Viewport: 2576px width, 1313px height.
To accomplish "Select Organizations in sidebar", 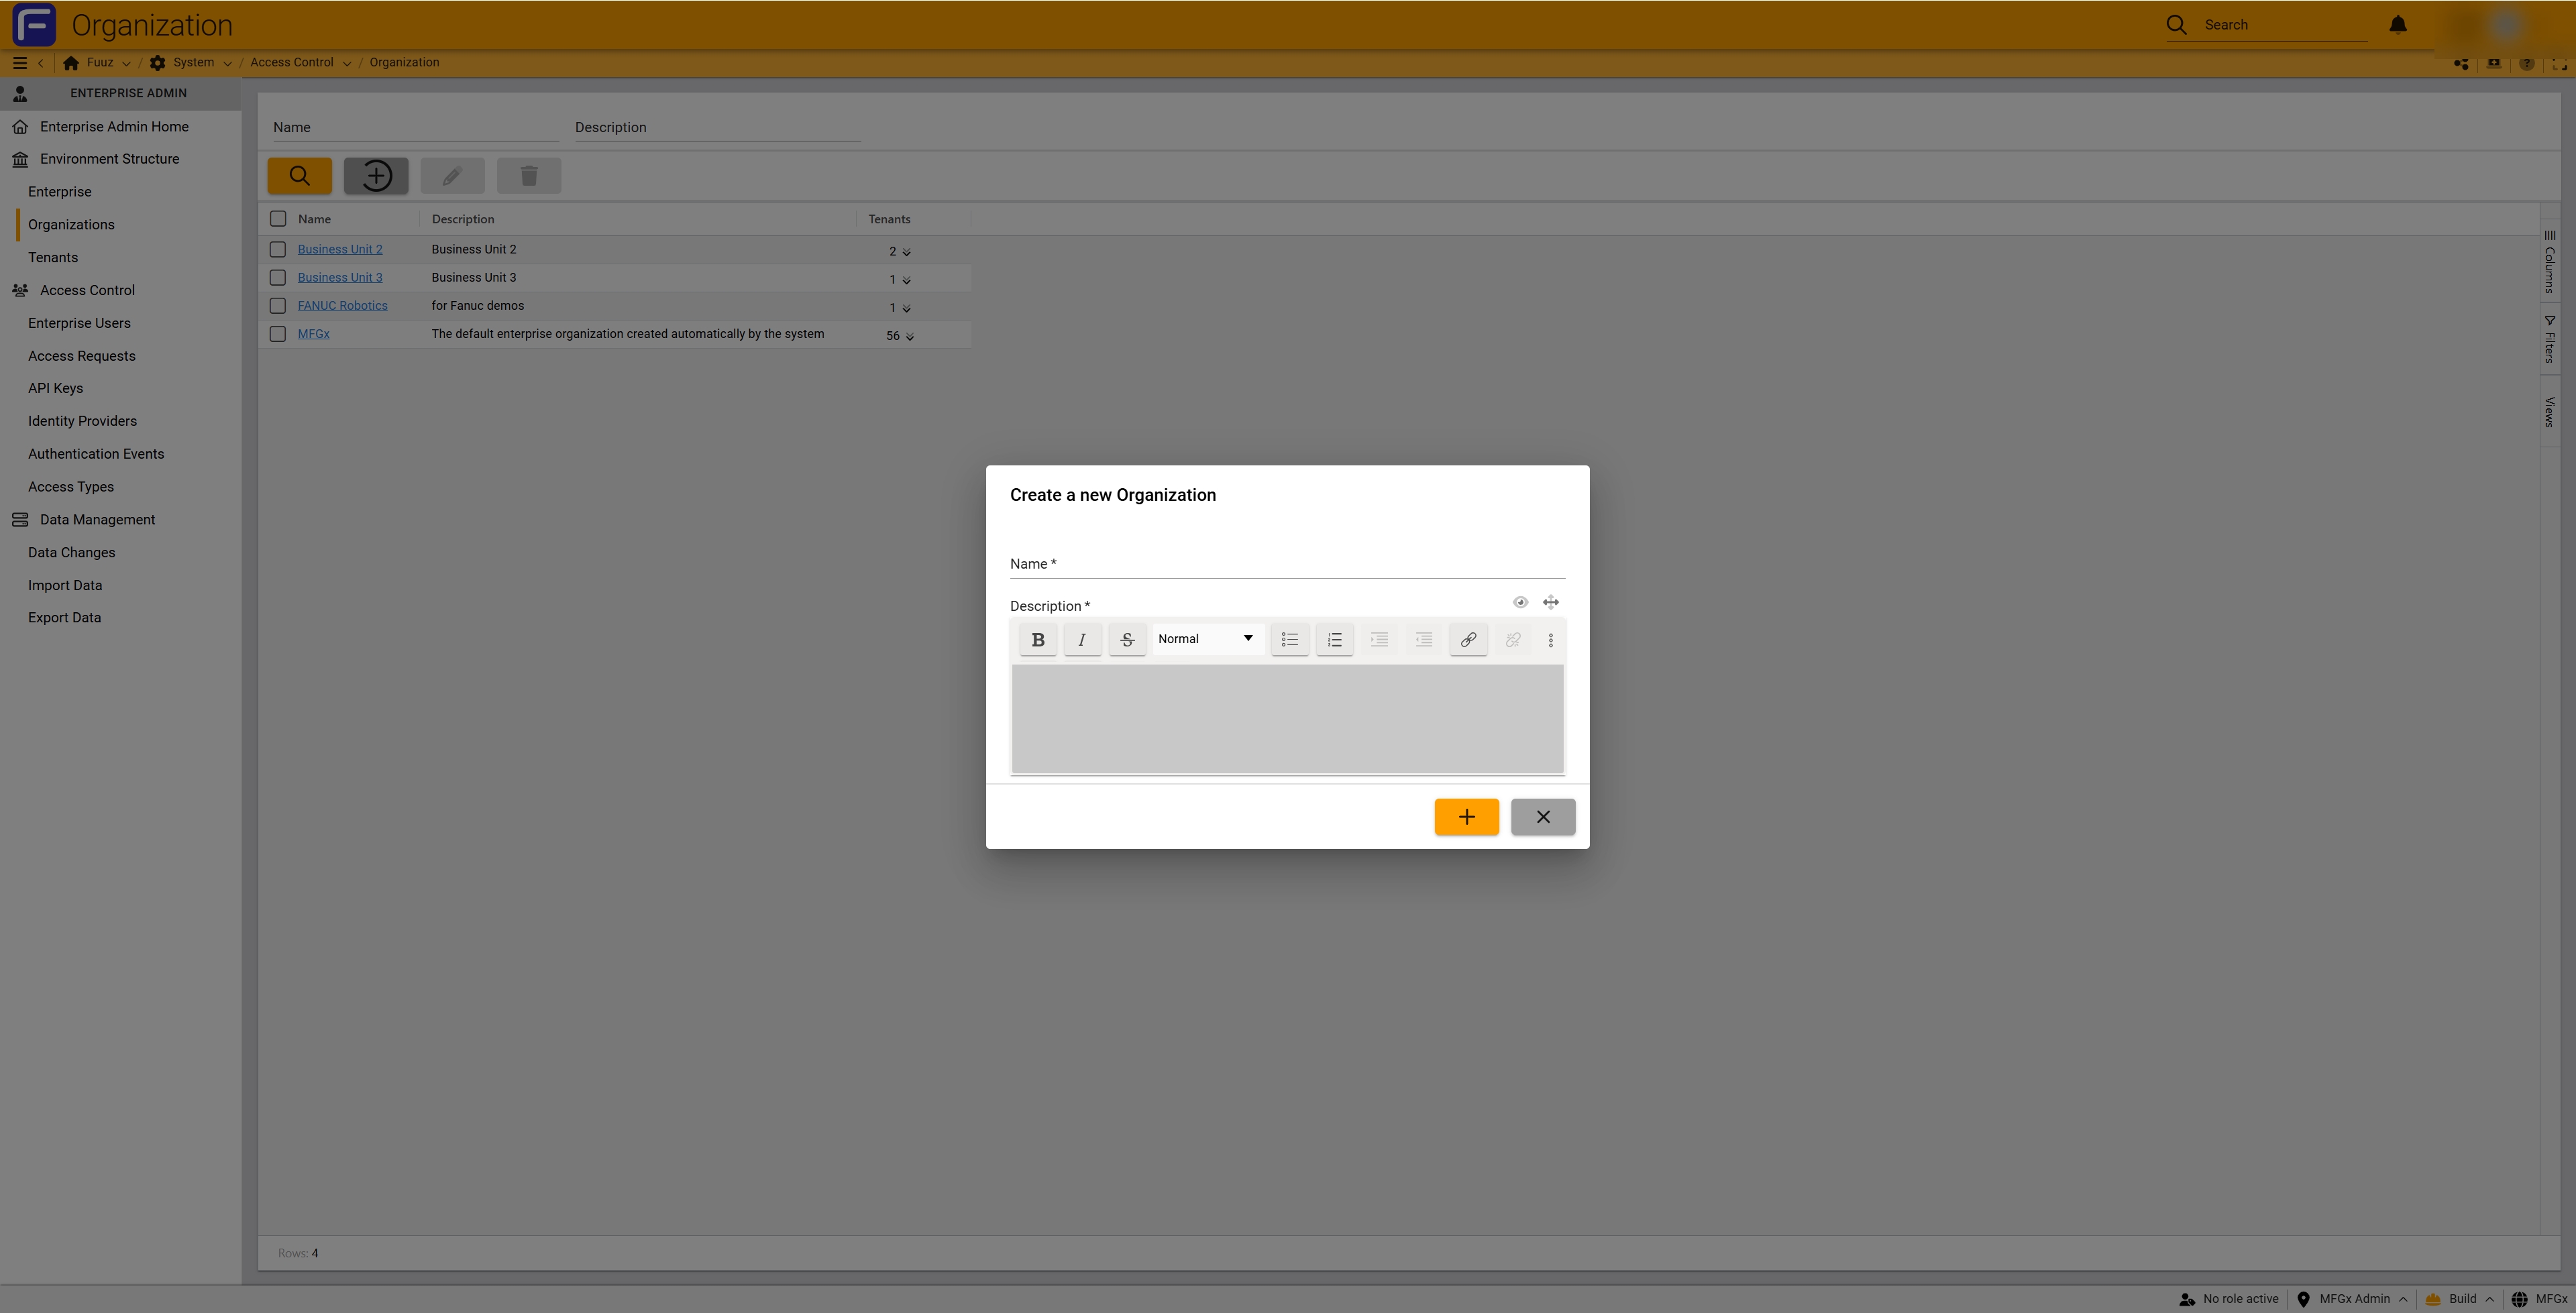I will coord(71,225).
